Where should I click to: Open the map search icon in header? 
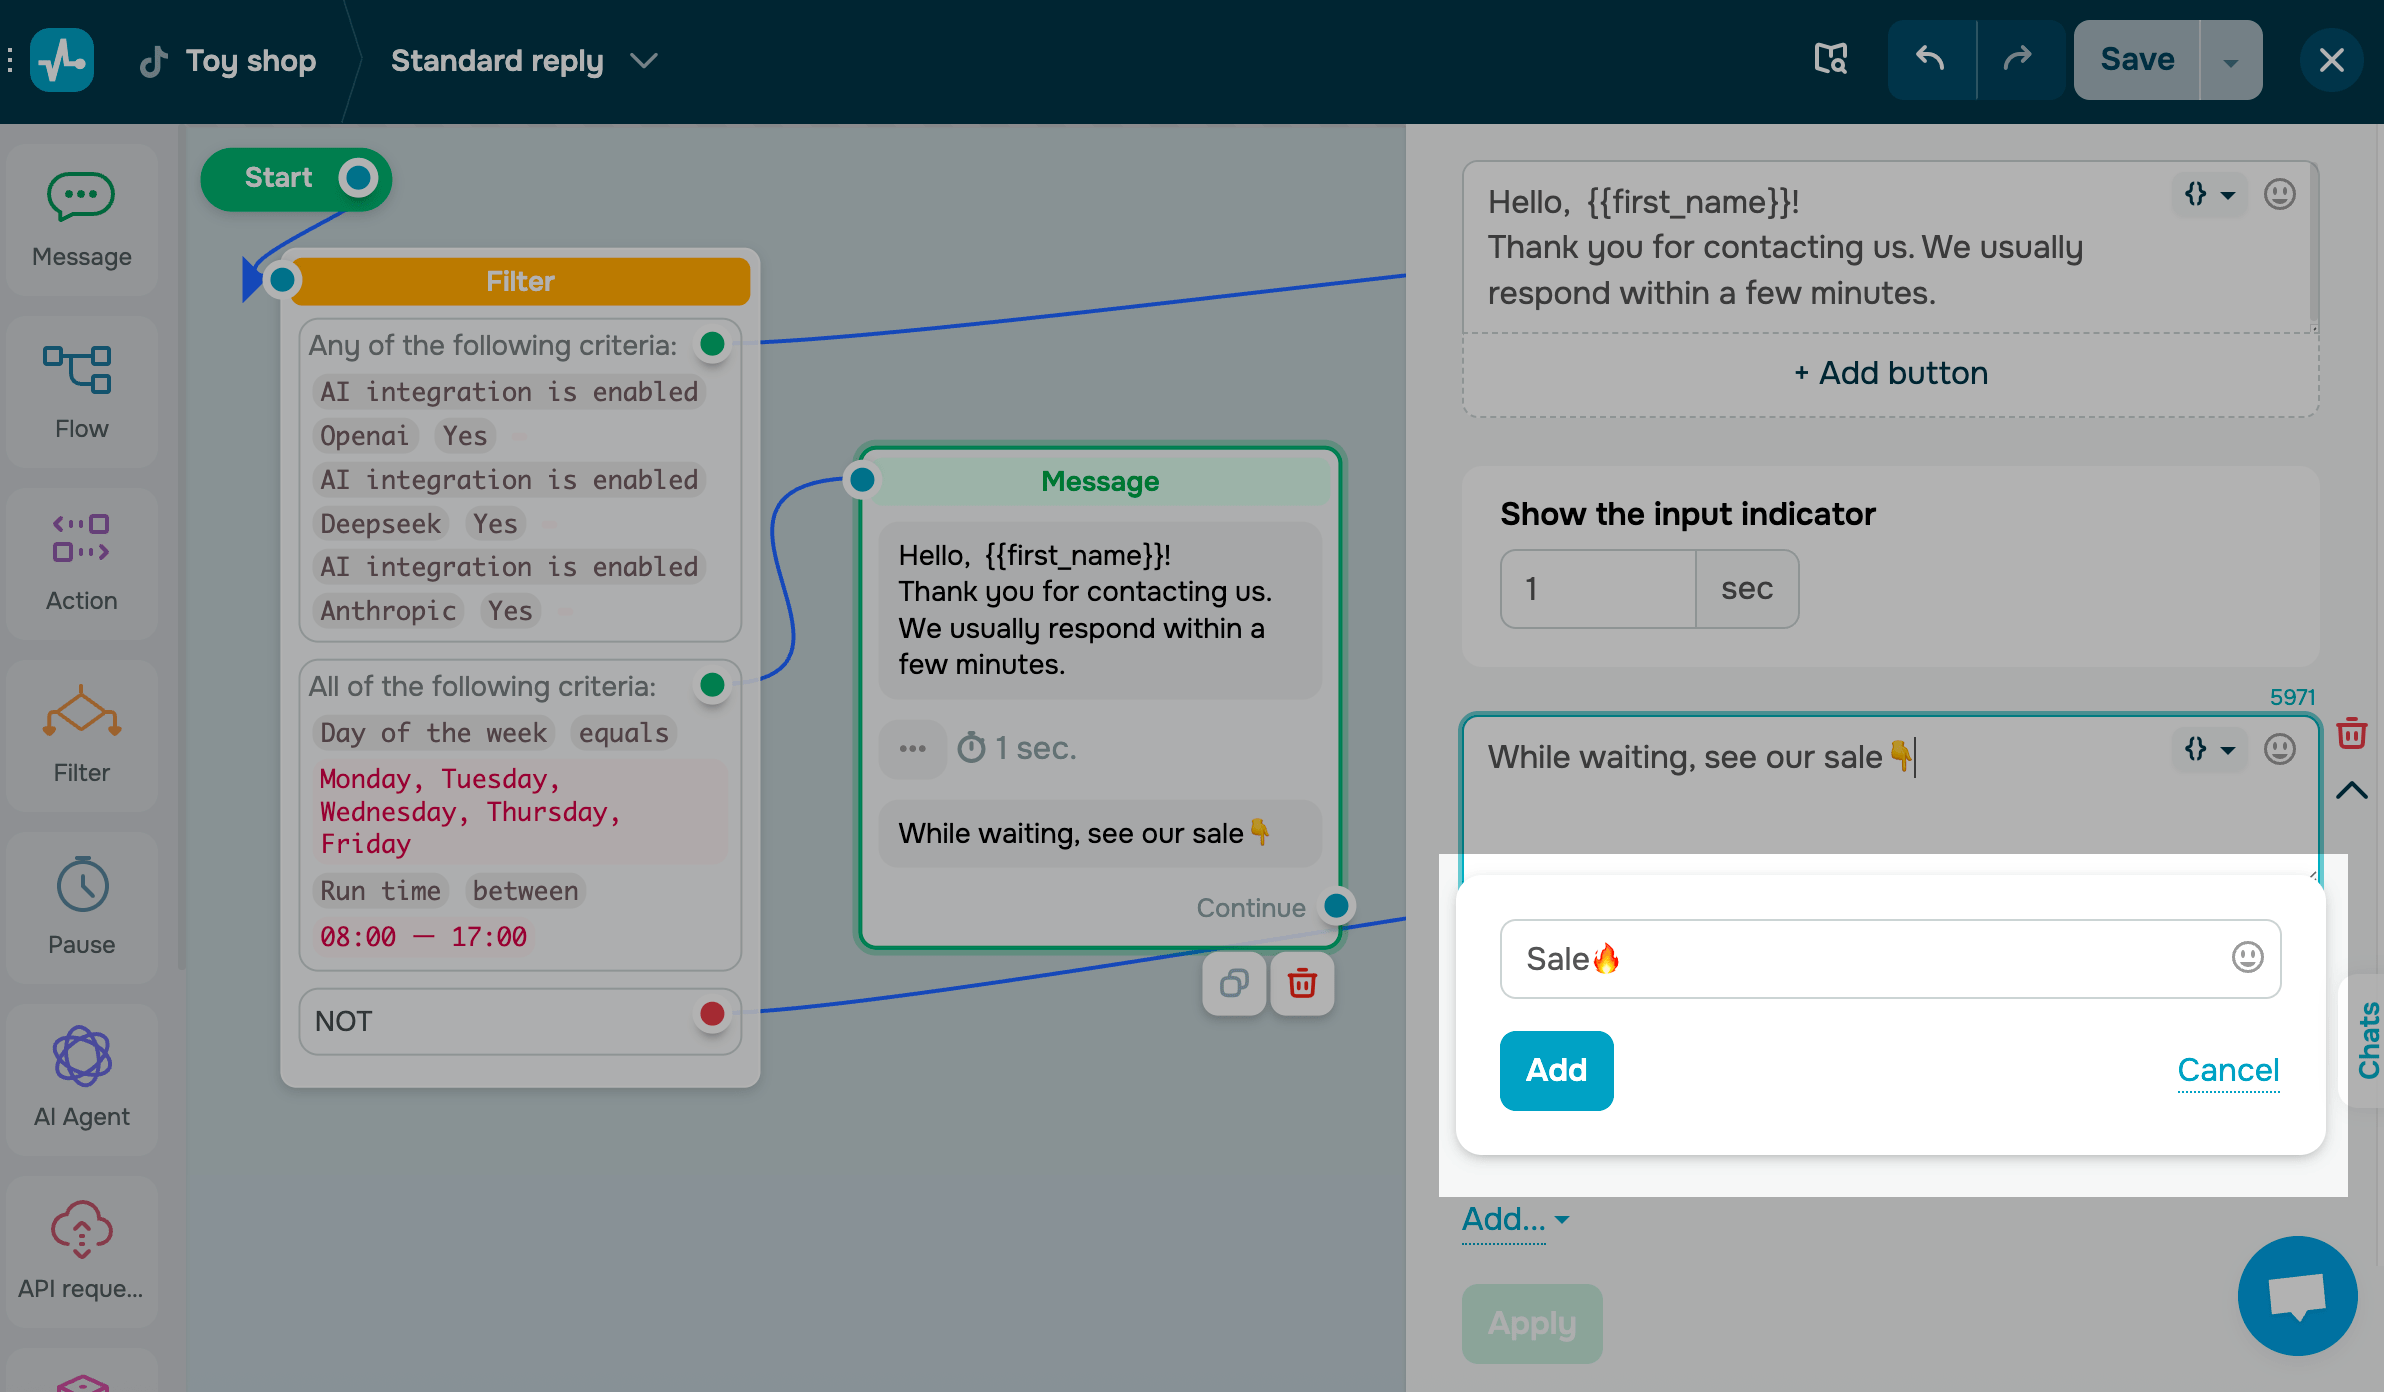coord(1830,60)
